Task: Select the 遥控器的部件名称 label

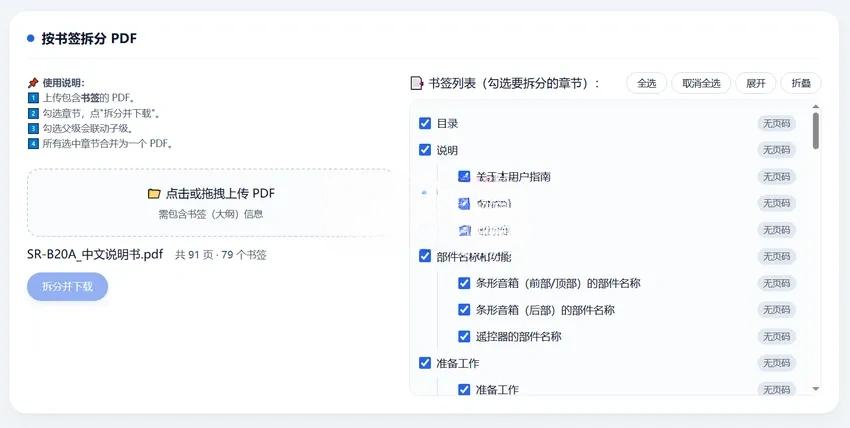Action: pos(518,336)
